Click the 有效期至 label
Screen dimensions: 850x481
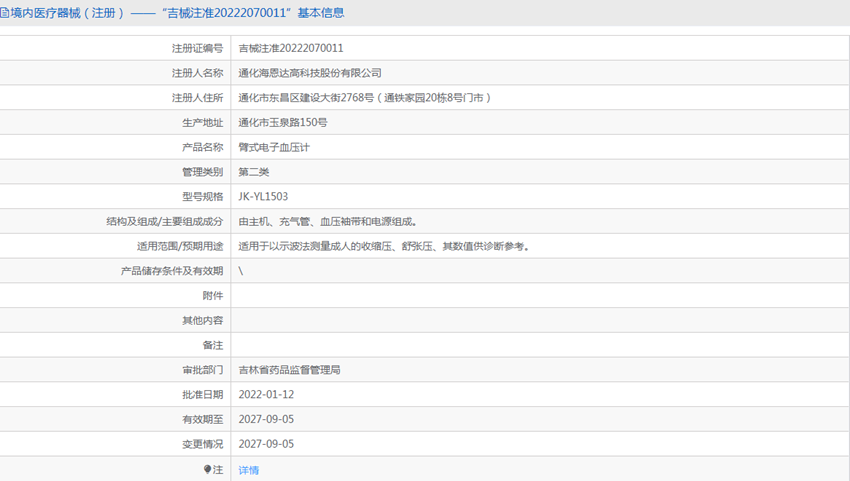coord(203,419)
